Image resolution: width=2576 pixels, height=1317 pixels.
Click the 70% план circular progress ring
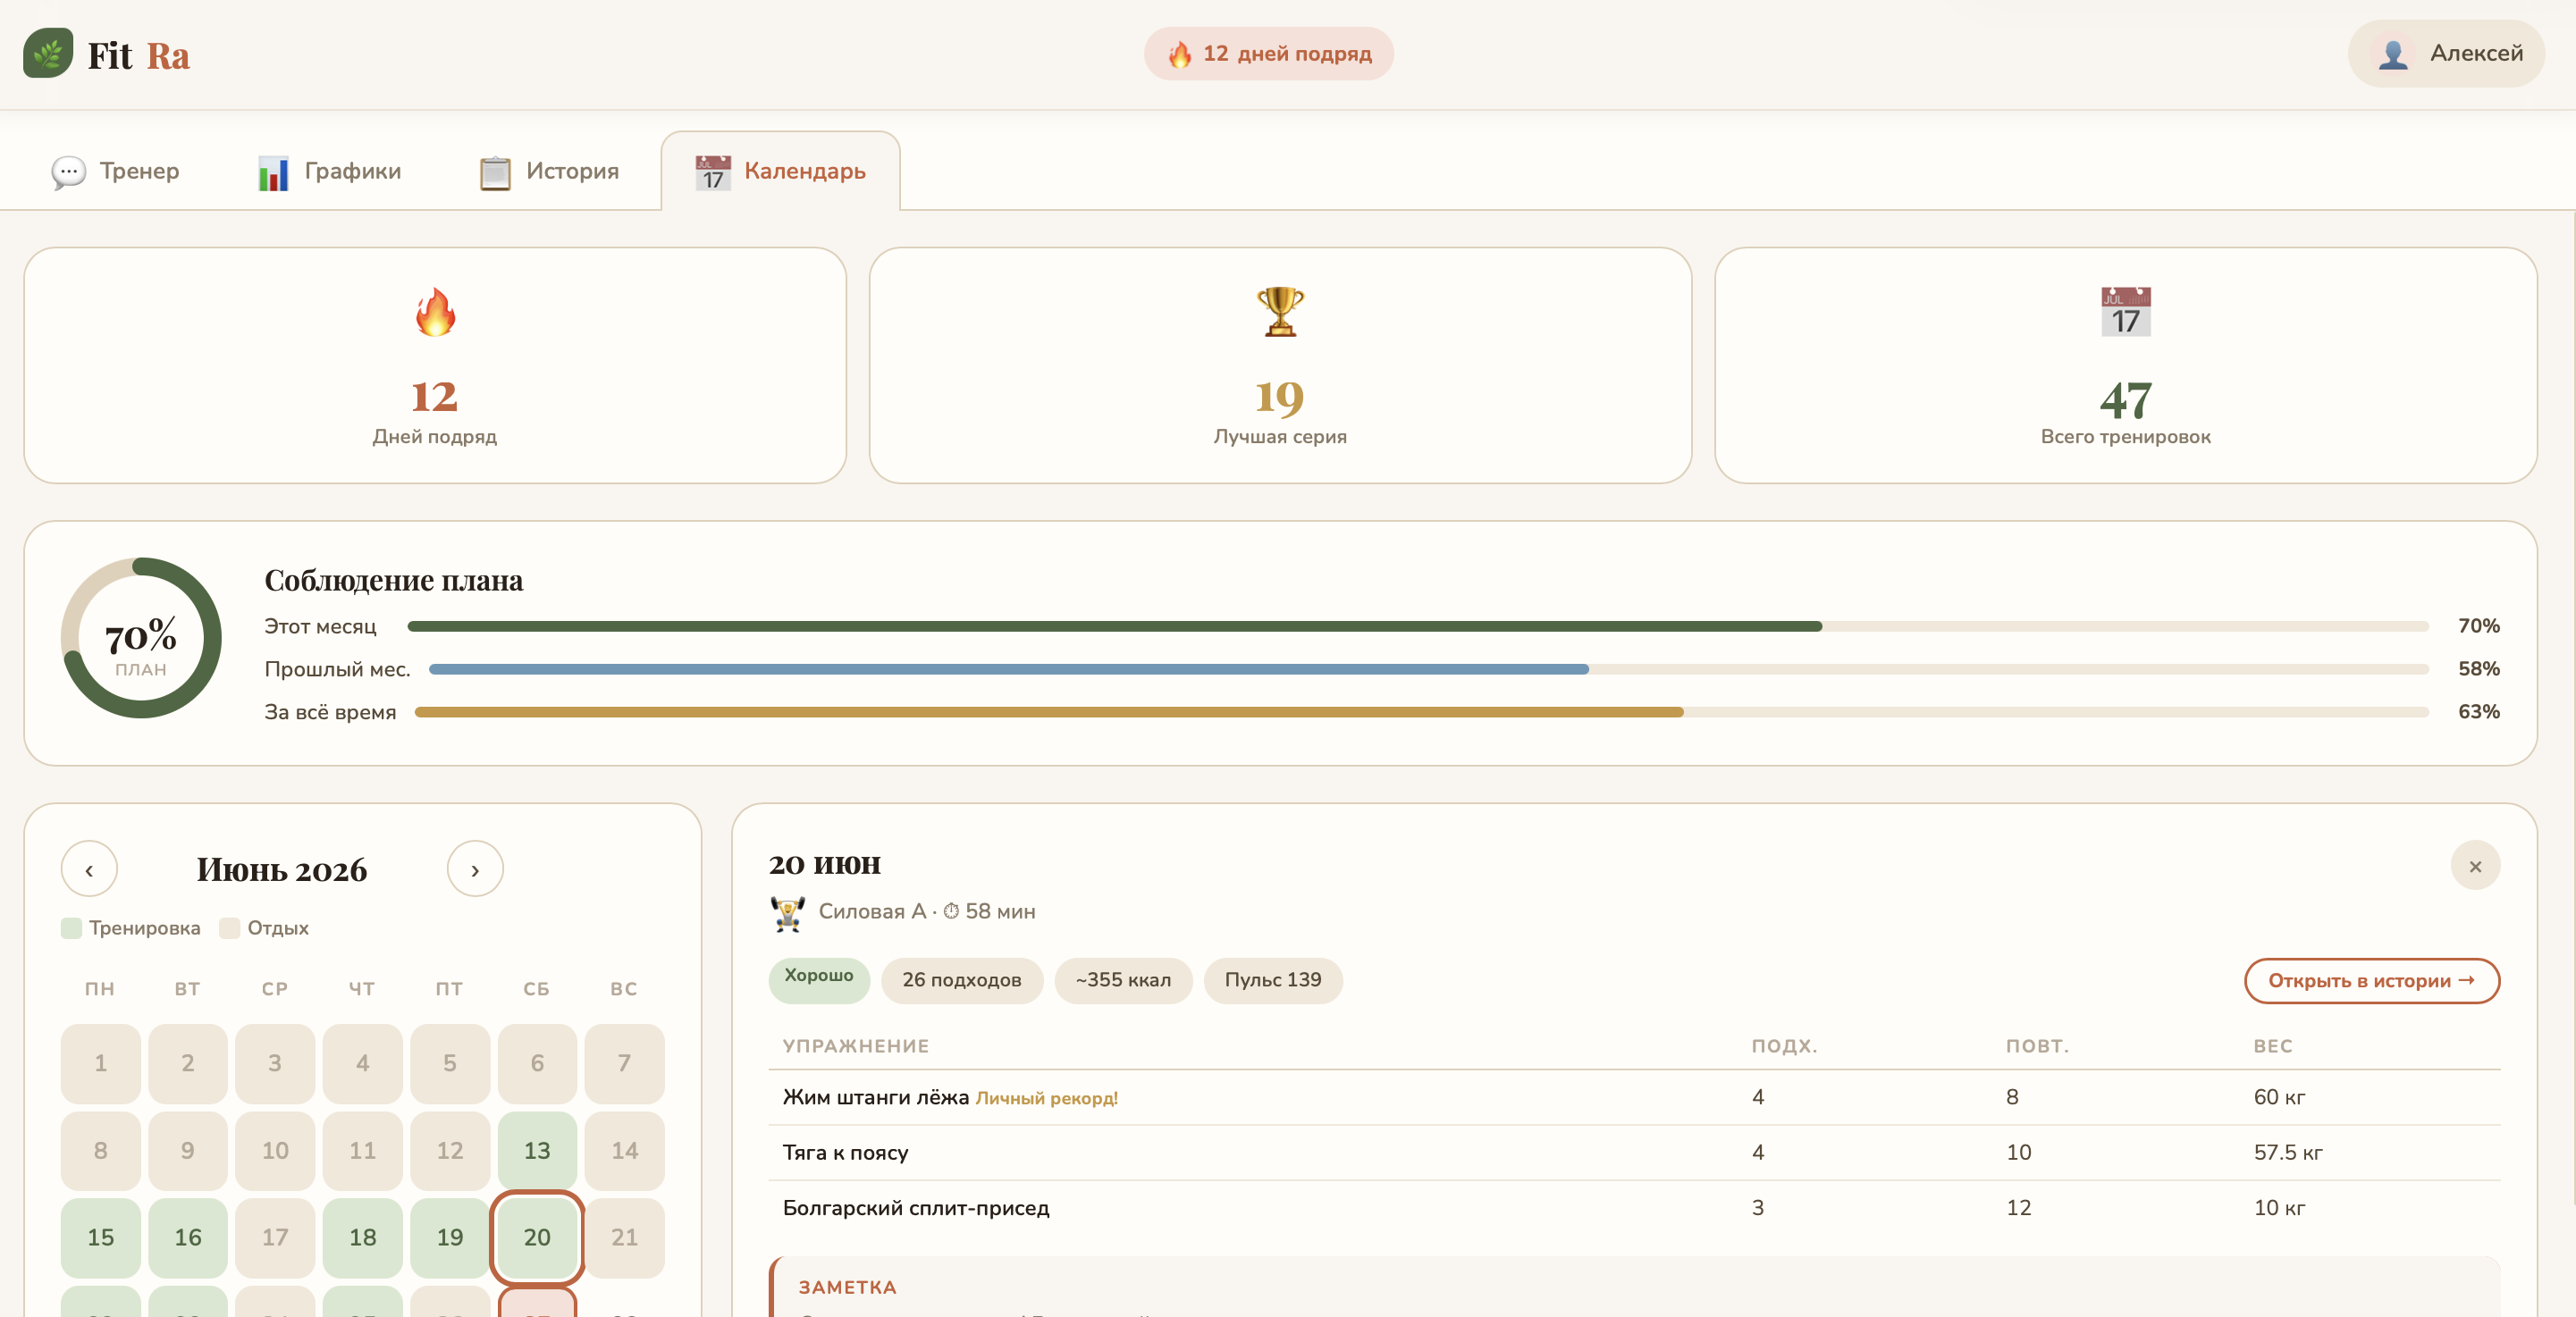point(141,639)
